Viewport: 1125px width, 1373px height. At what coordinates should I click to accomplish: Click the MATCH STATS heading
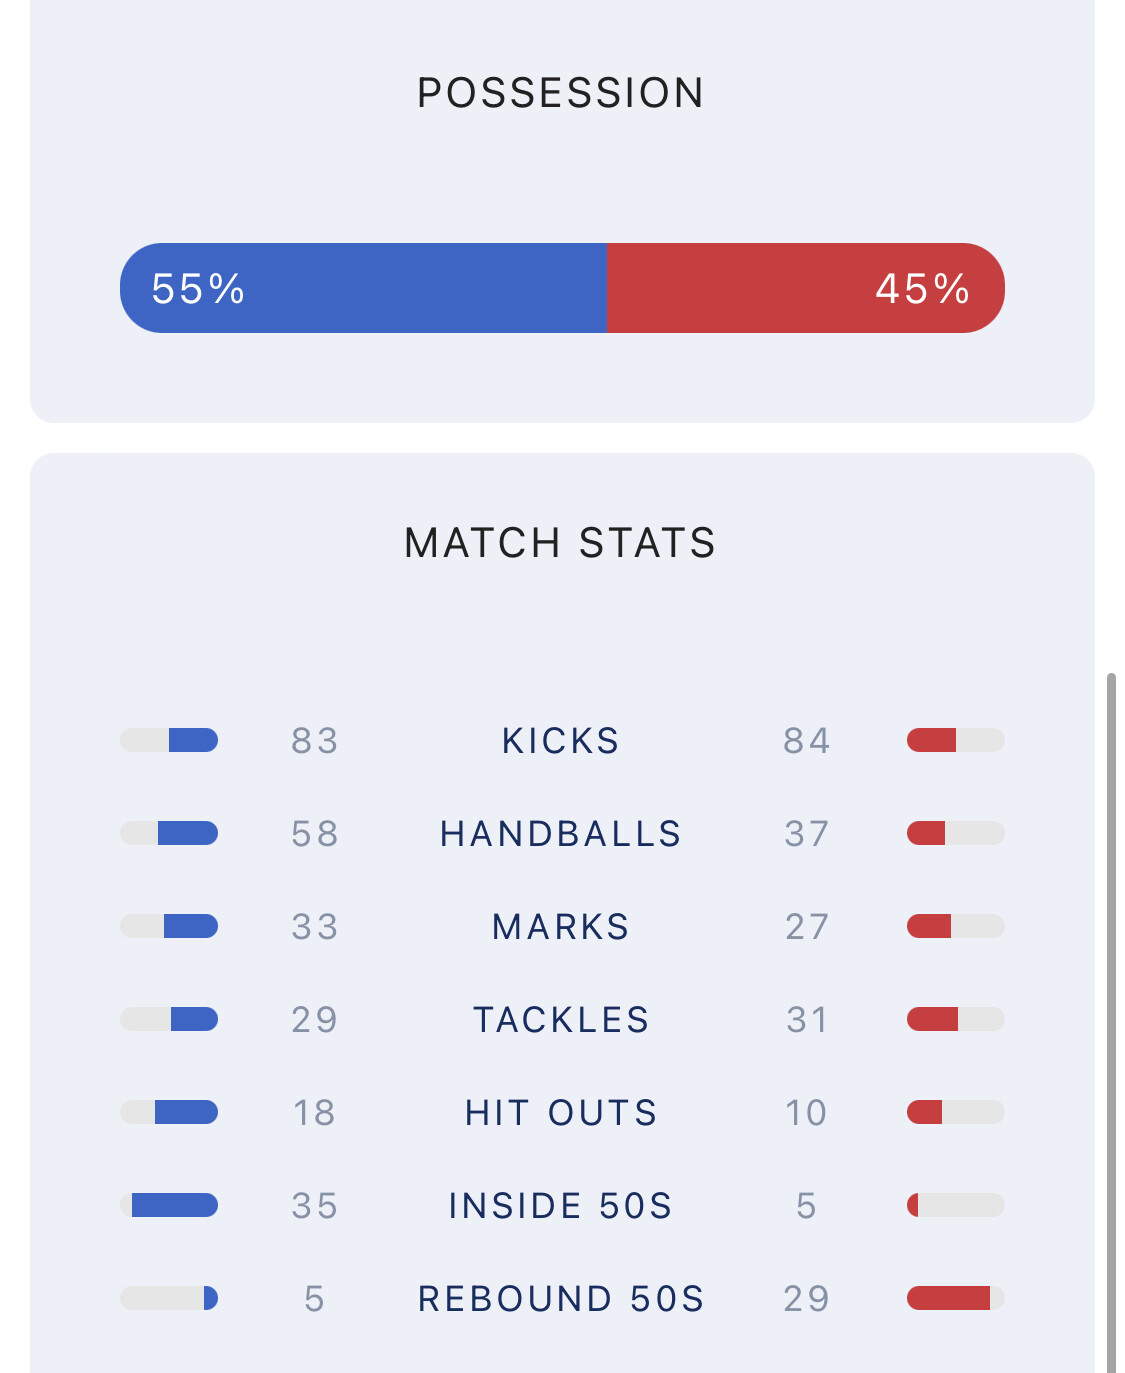pos(561,543)
